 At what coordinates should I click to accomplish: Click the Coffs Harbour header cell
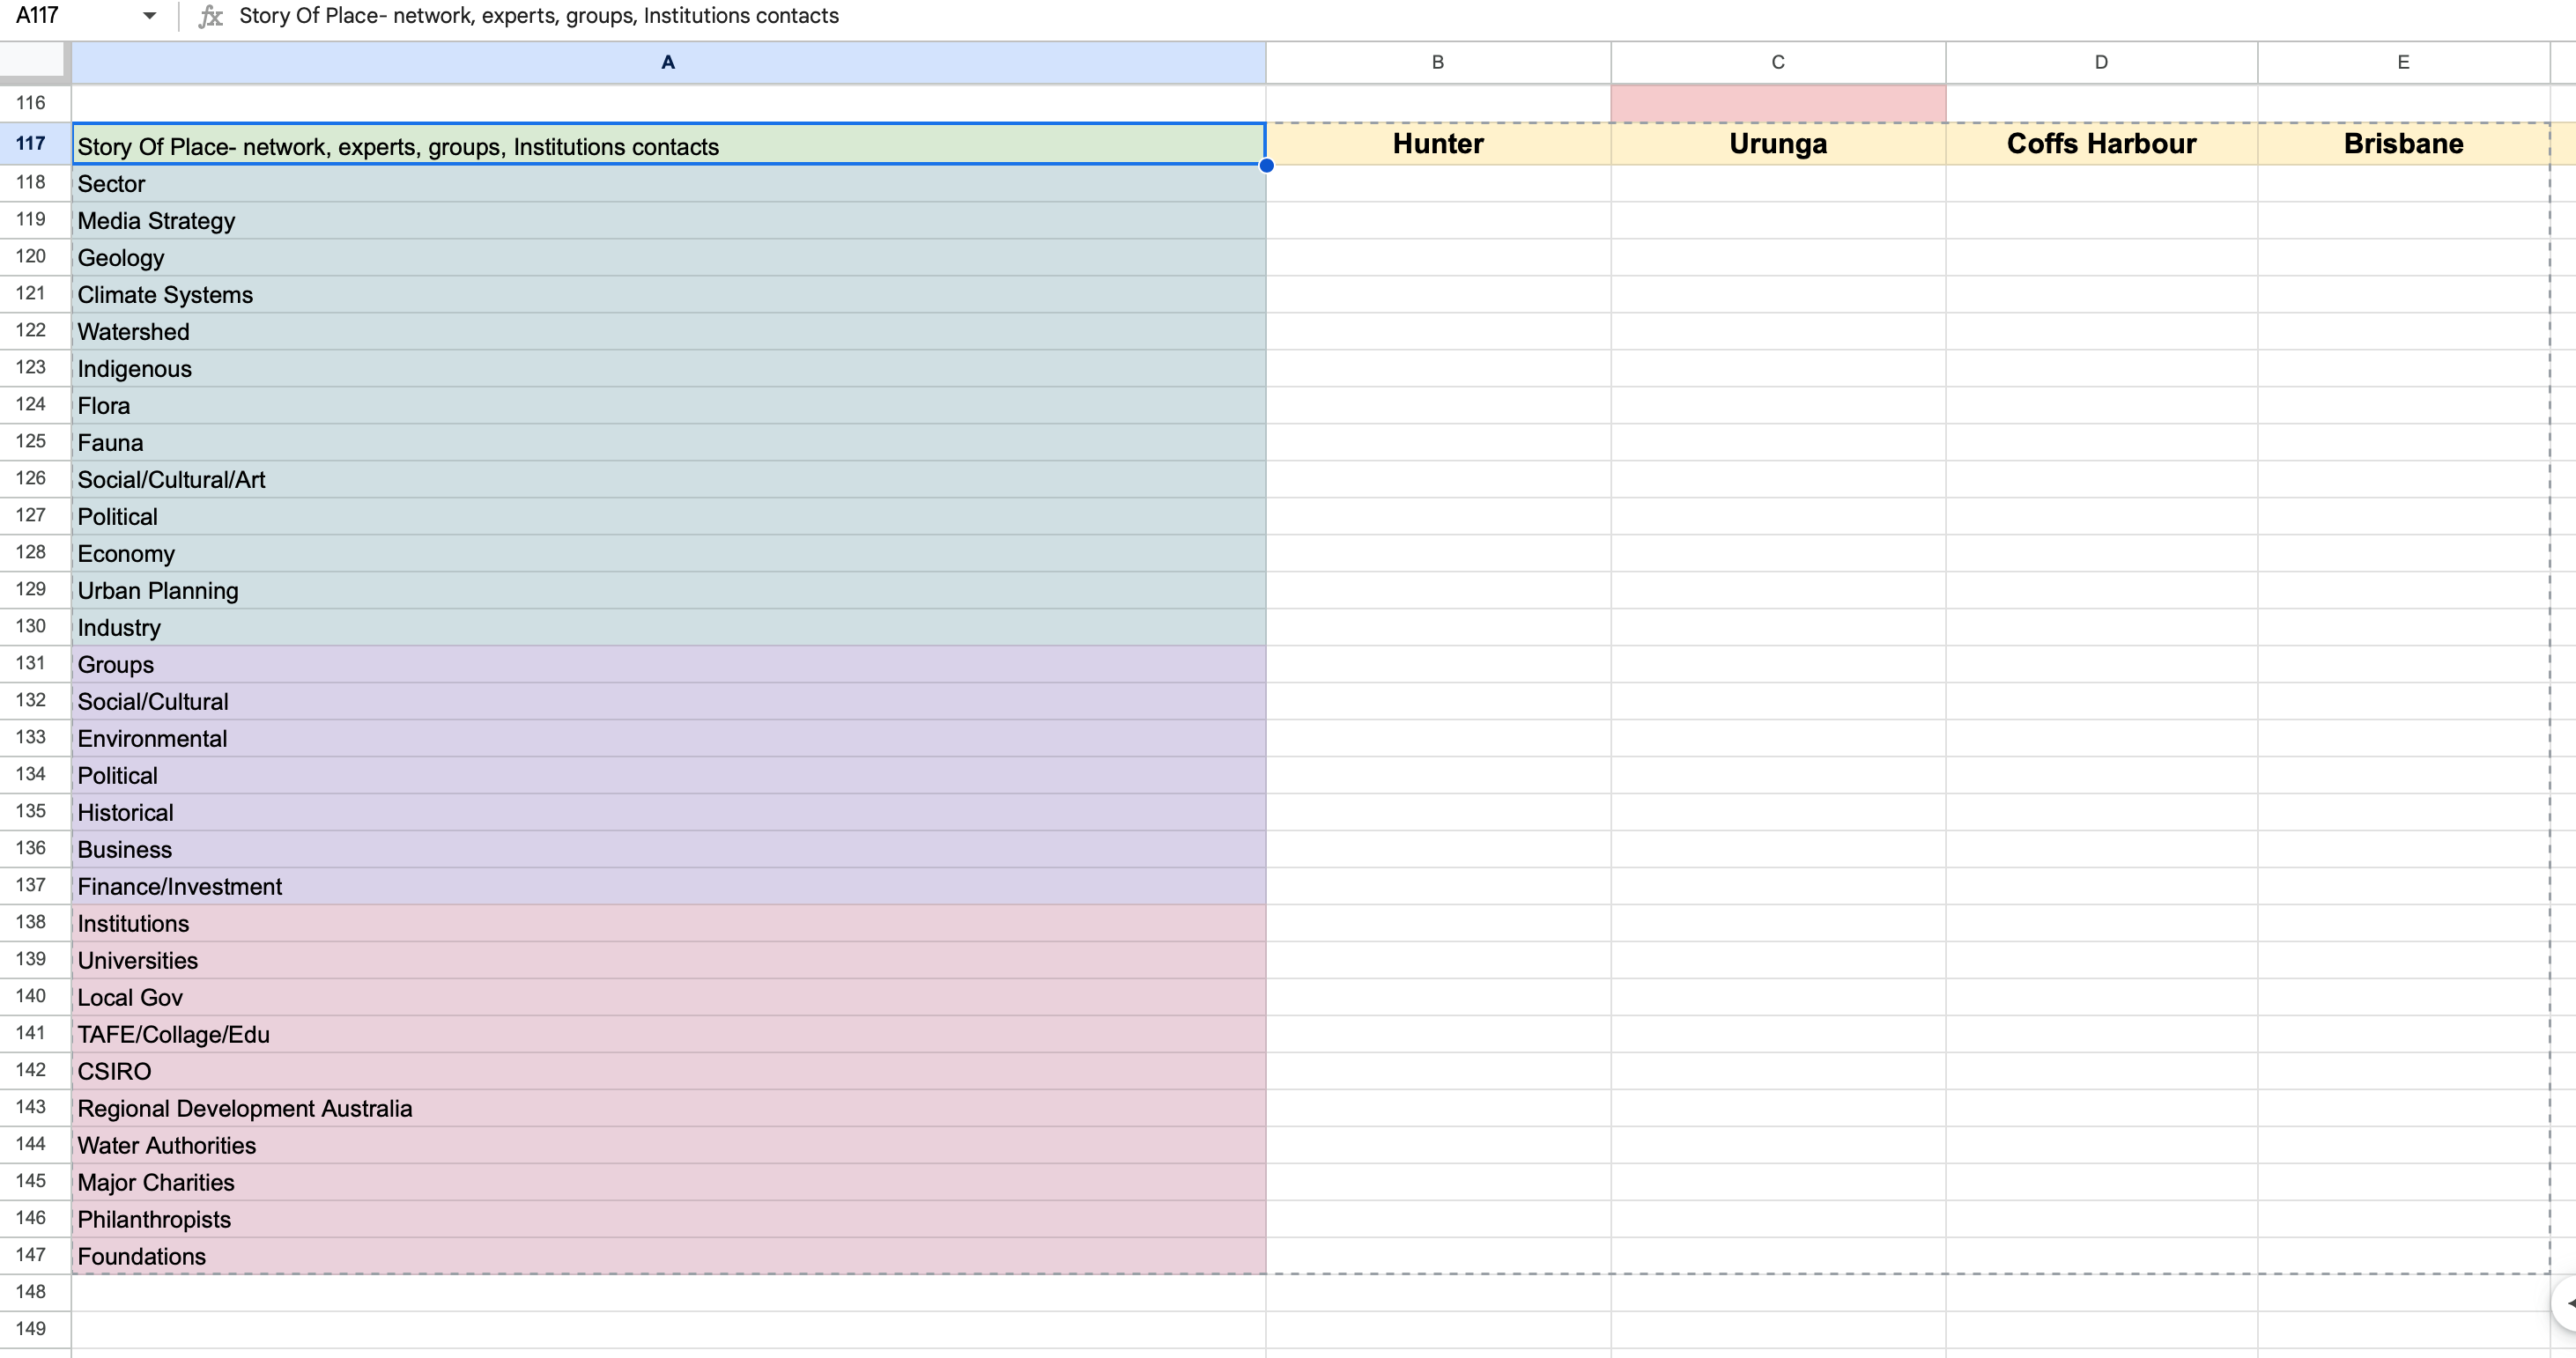2100,144
